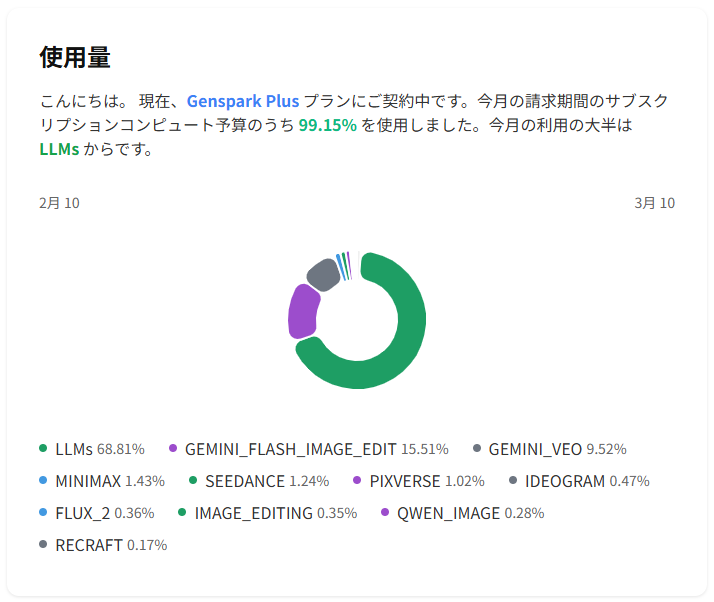
Task: Click the RECRAFT legend entry
Action: click(89, 545)
